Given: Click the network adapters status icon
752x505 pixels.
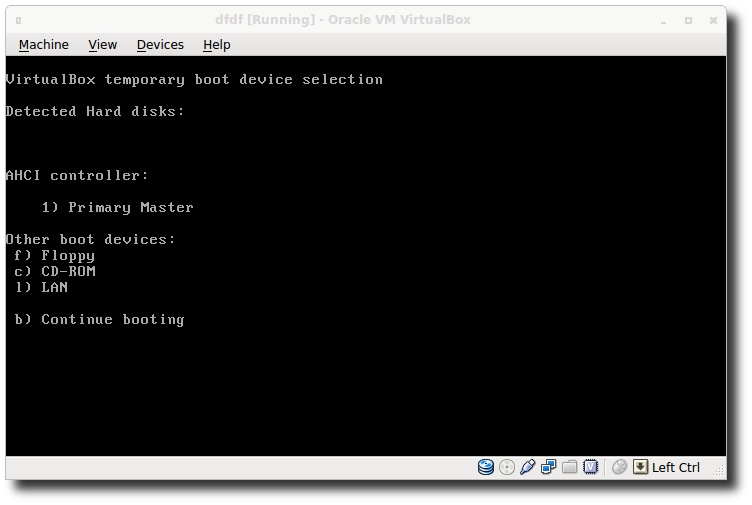Looking at the screenshot, I should coord(549,467).
